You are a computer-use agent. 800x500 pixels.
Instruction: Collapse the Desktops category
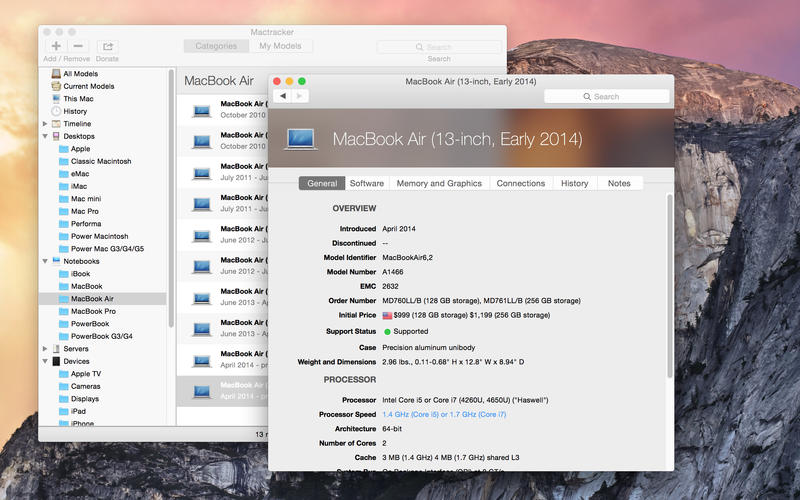[x=45, y=136]
